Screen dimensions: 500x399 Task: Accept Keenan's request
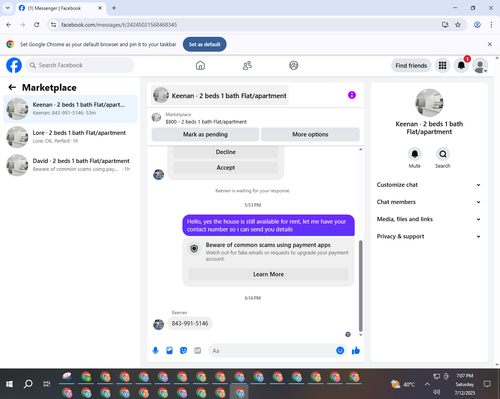[x=226, y=167]
